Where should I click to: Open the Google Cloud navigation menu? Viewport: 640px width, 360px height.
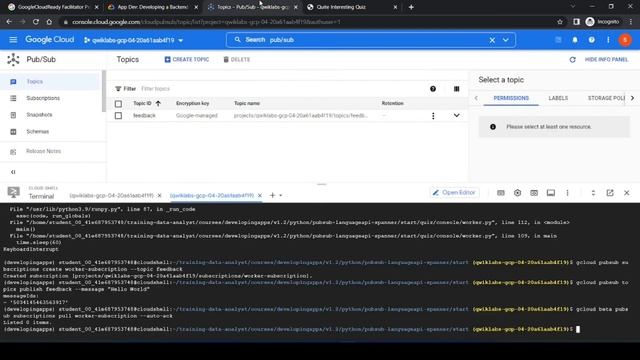(13, 40)
